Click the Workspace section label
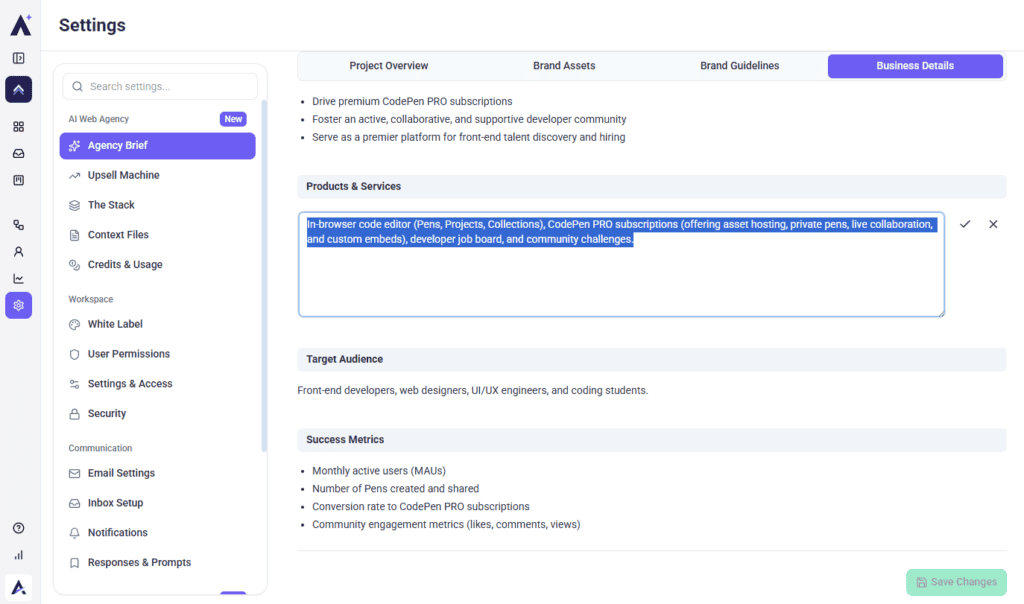Viewport: 1024px width, 604px height. tap(91, 299)
